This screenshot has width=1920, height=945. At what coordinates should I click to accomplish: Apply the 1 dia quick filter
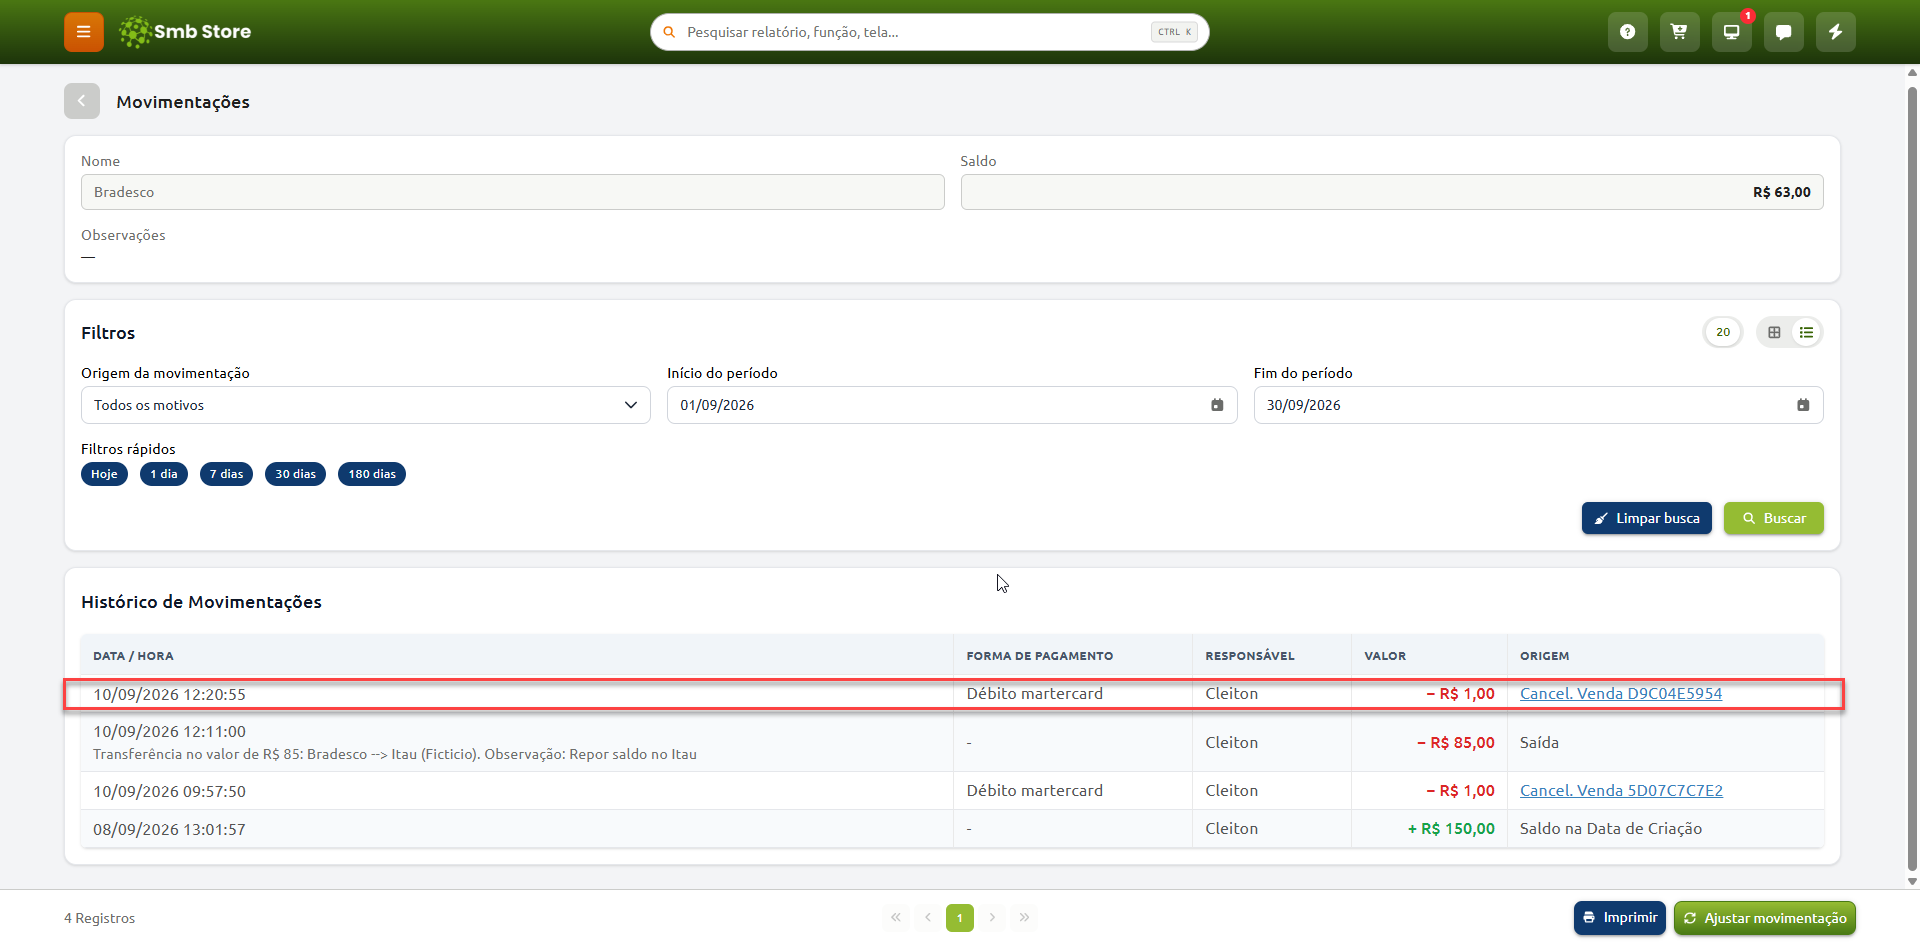point(164,474)
